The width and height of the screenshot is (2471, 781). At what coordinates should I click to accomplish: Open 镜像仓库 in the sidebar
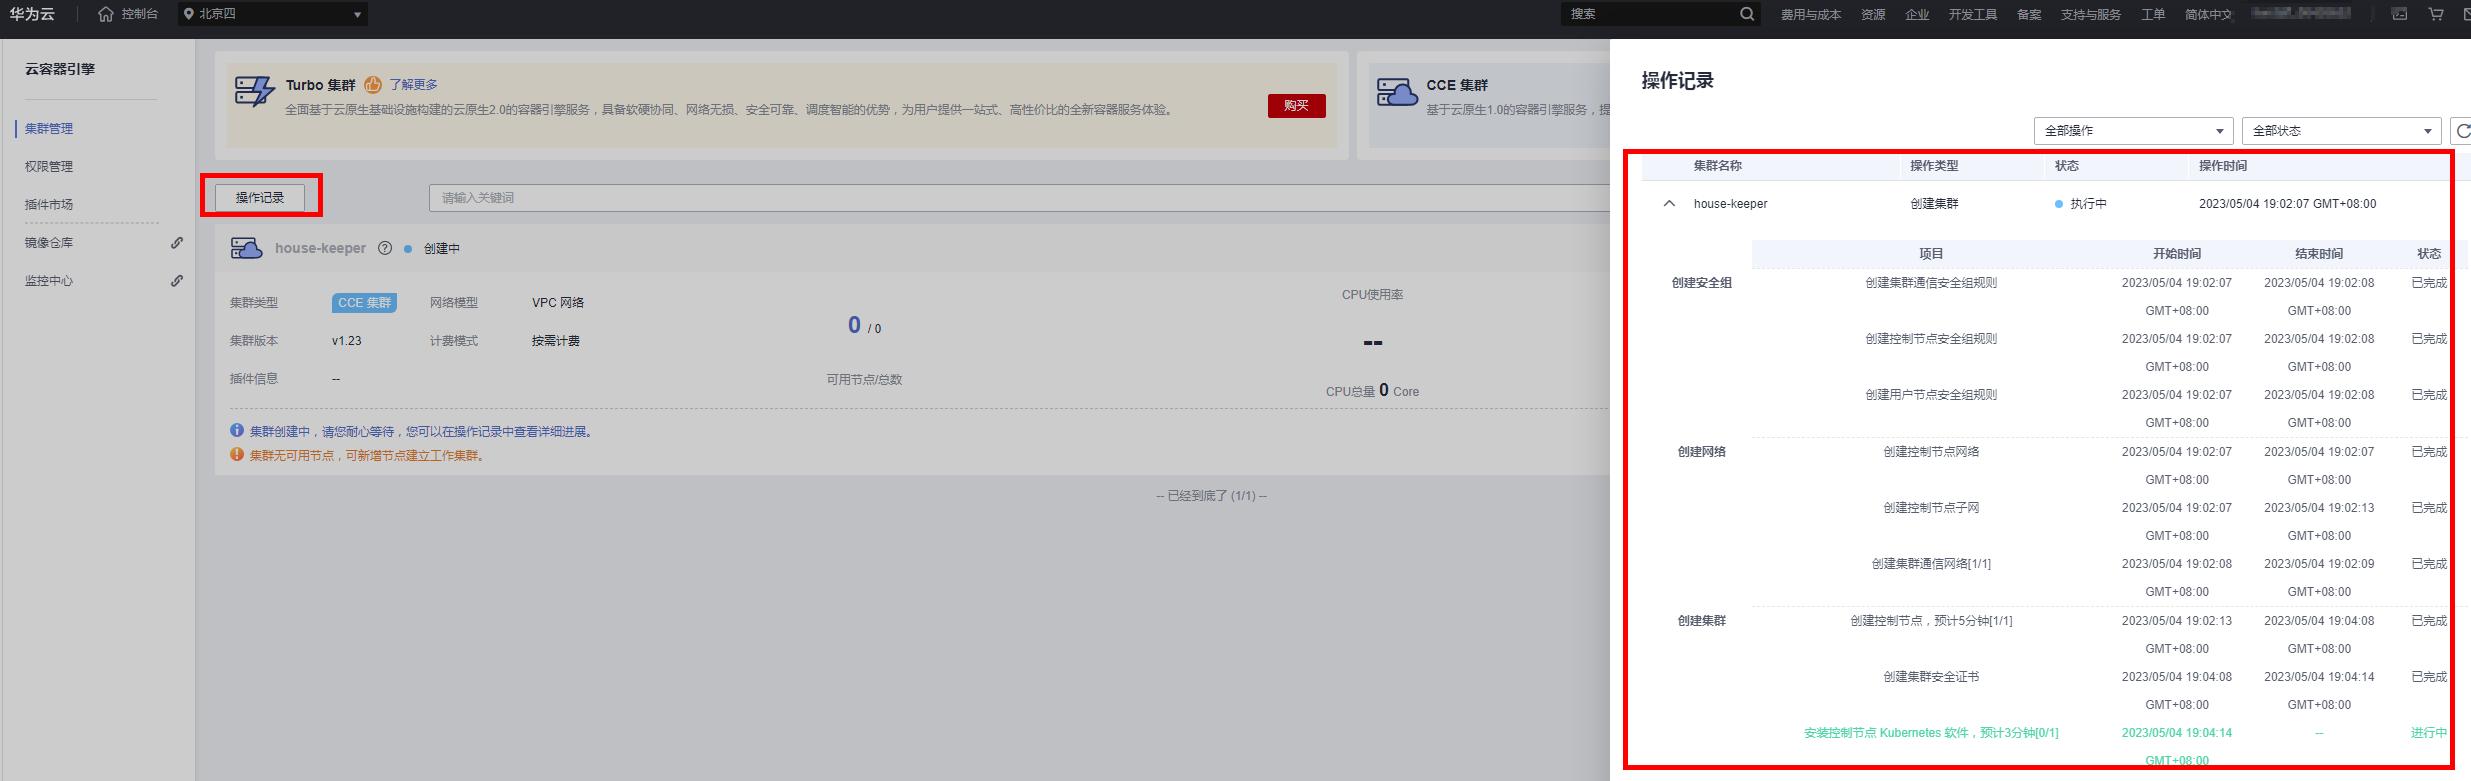49,243
